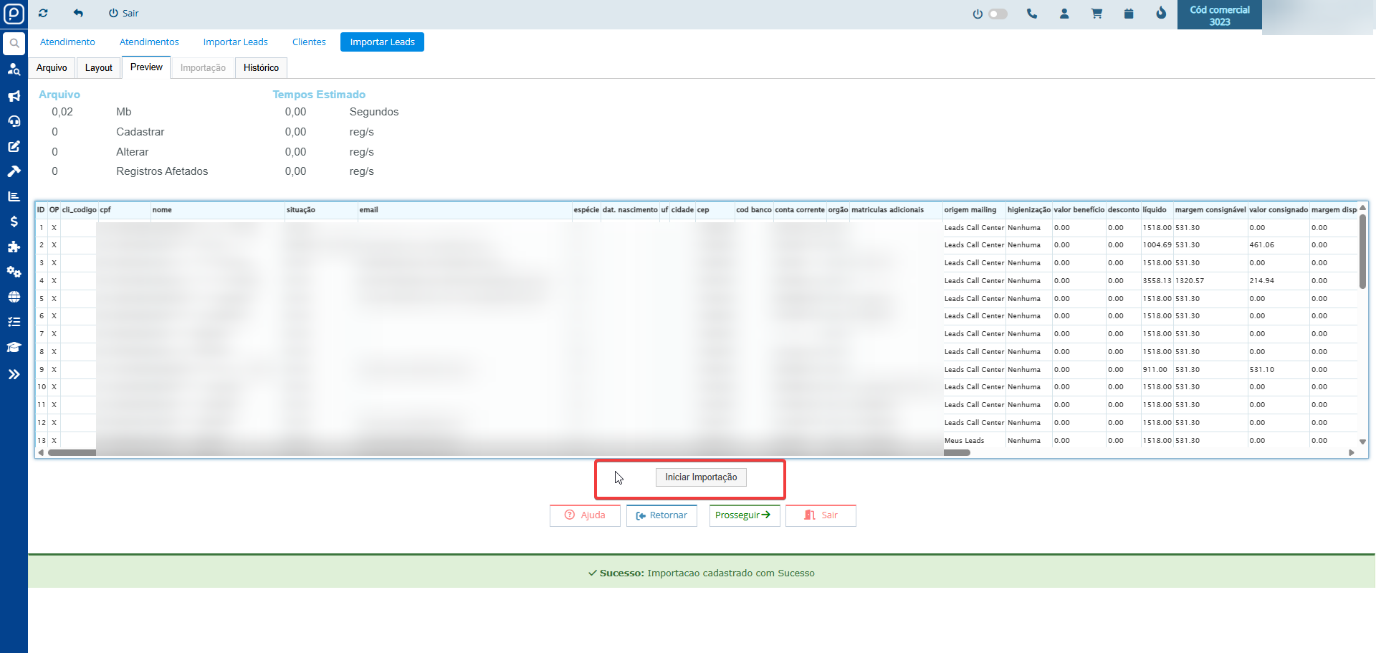Click the sidebar search field
This screenshot has width=1376, height=653.
coord(14,43)
